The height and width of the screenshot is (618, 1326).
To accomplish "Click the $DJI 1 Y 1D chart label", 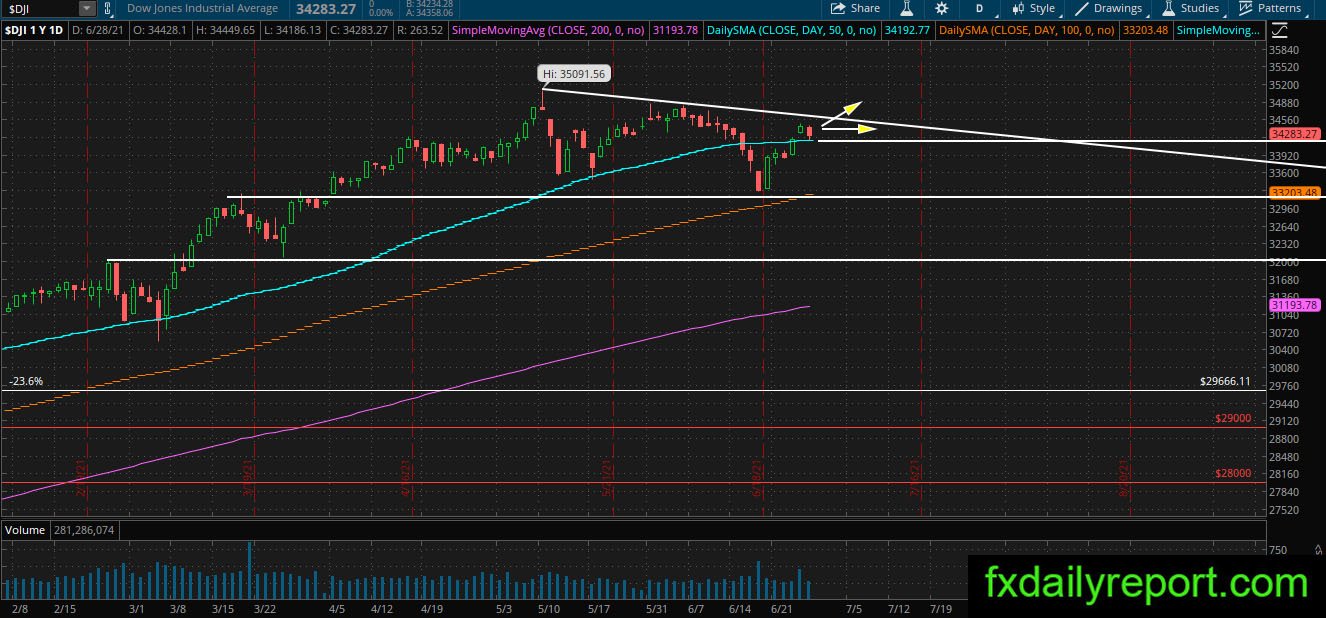I will 34,30.
